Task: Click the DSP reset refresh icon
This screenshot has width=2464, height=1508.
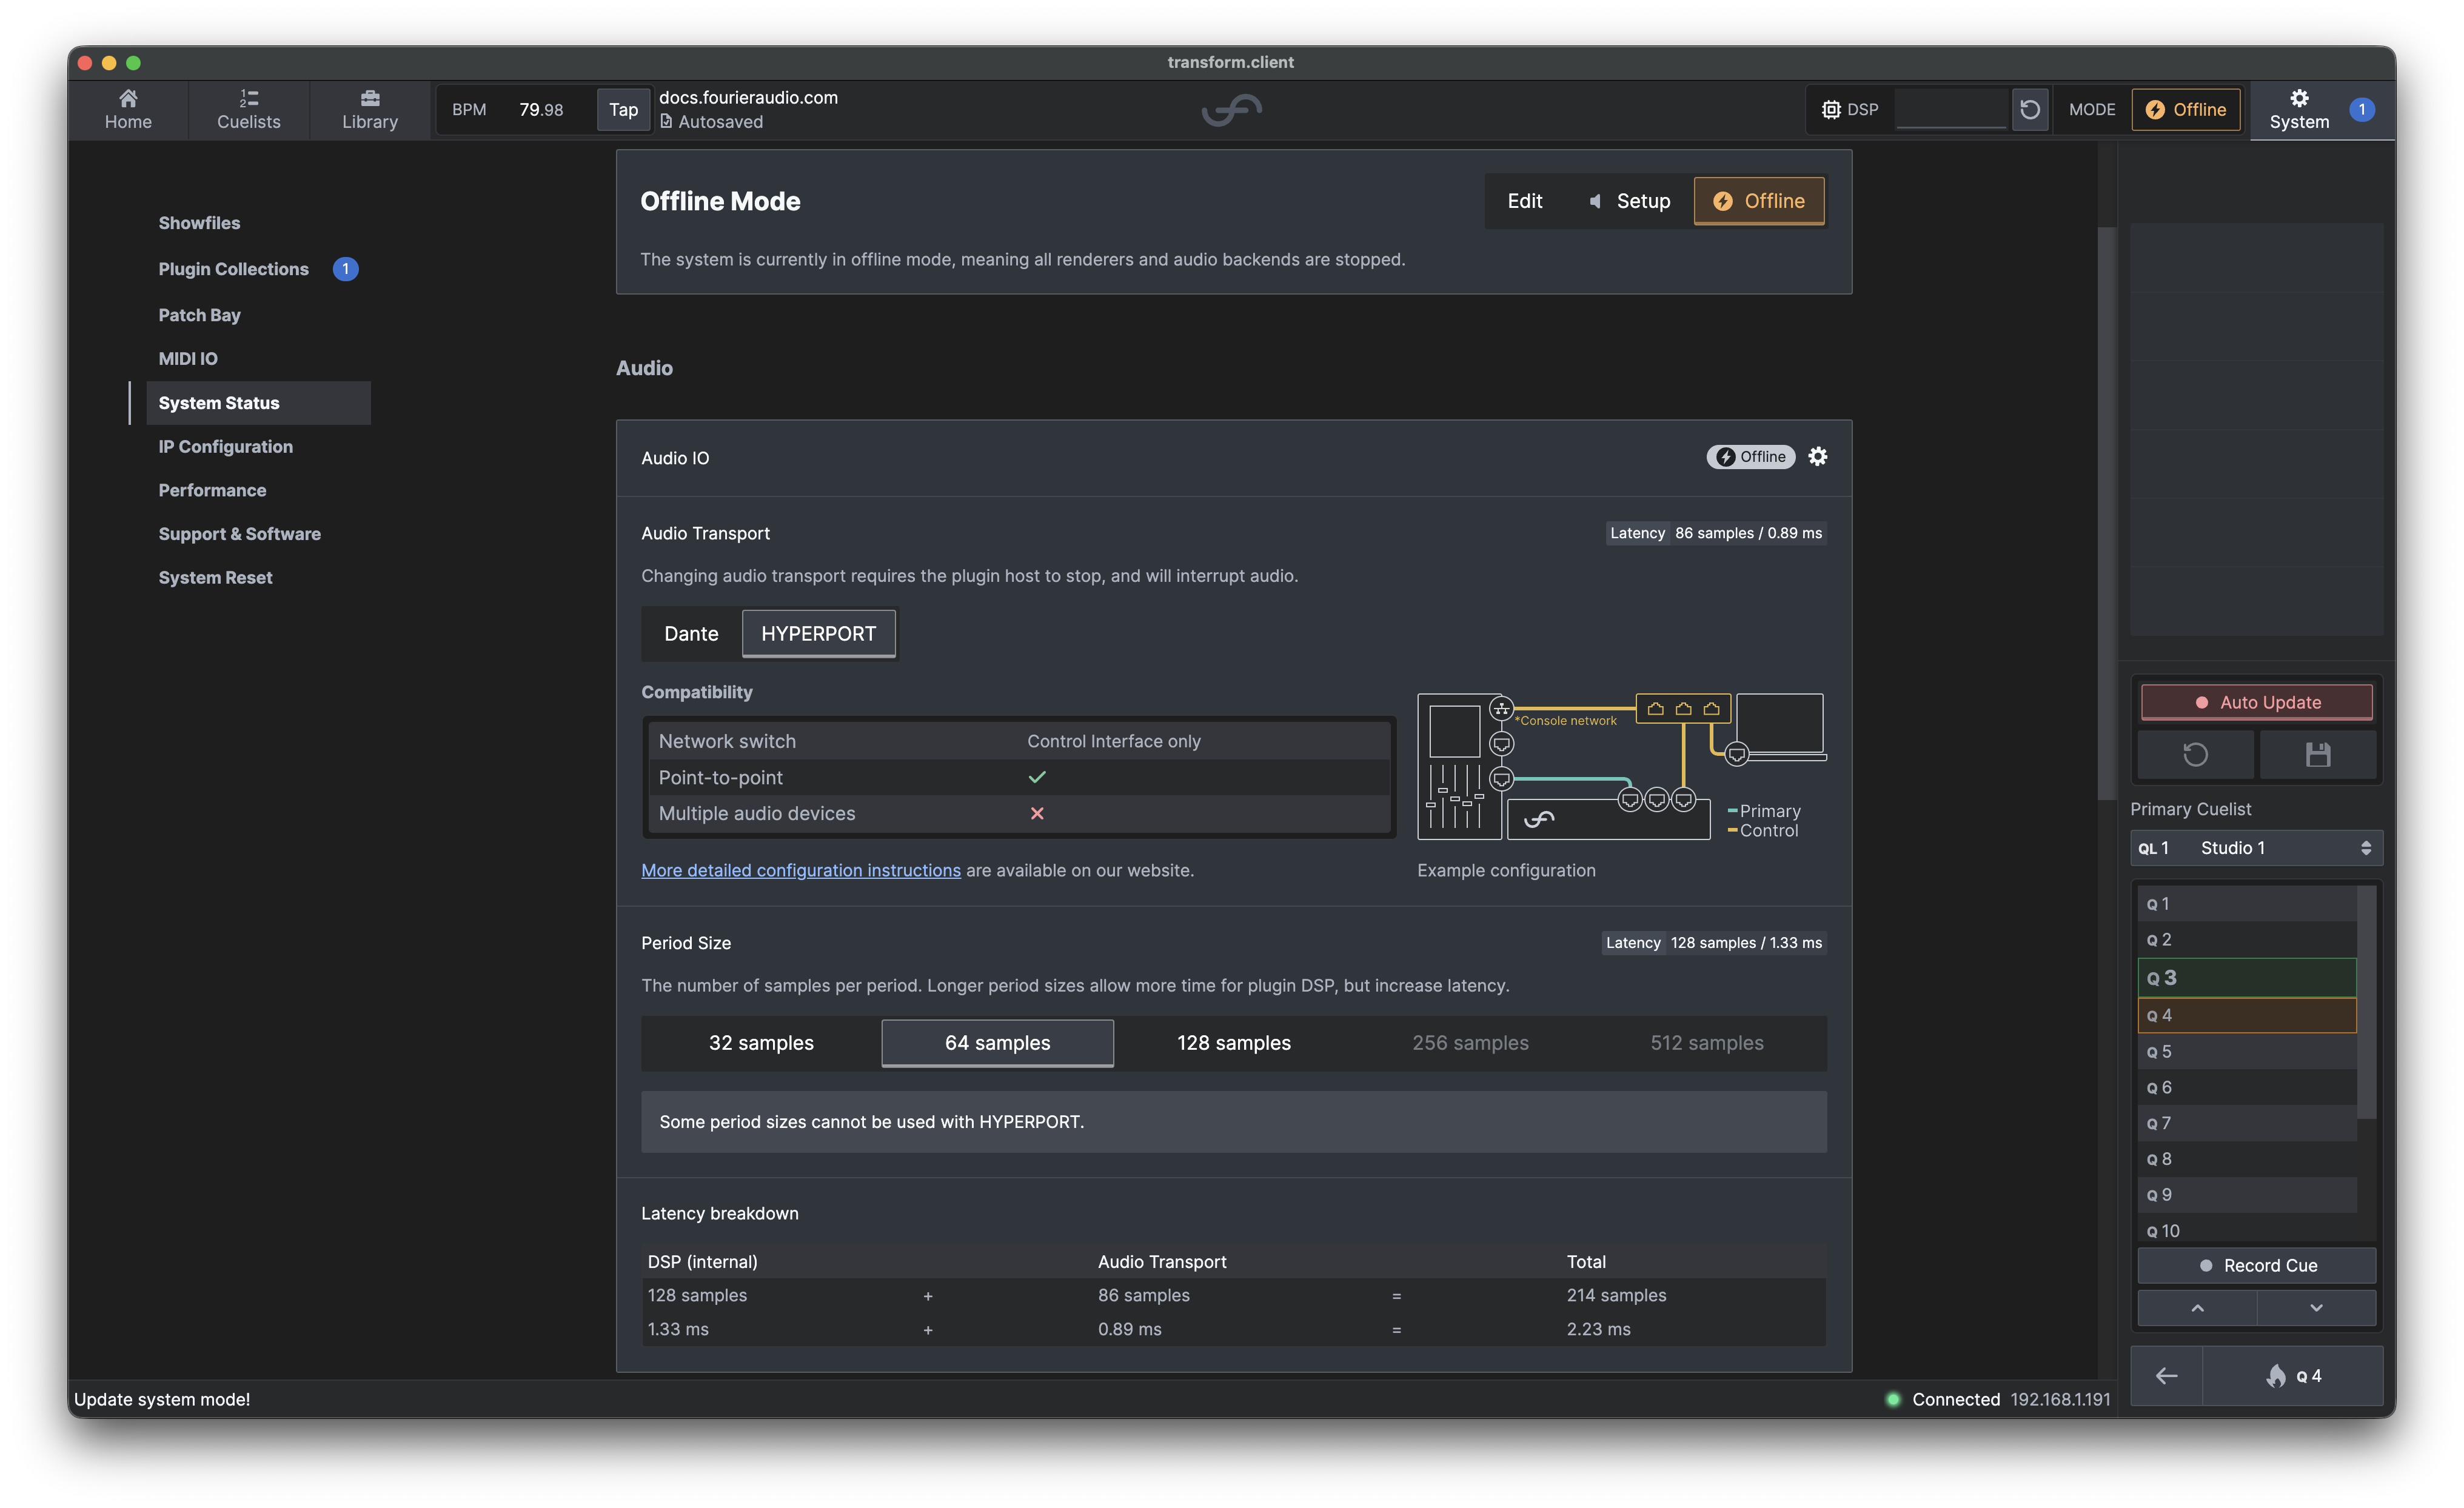Action: [2029, 110]
